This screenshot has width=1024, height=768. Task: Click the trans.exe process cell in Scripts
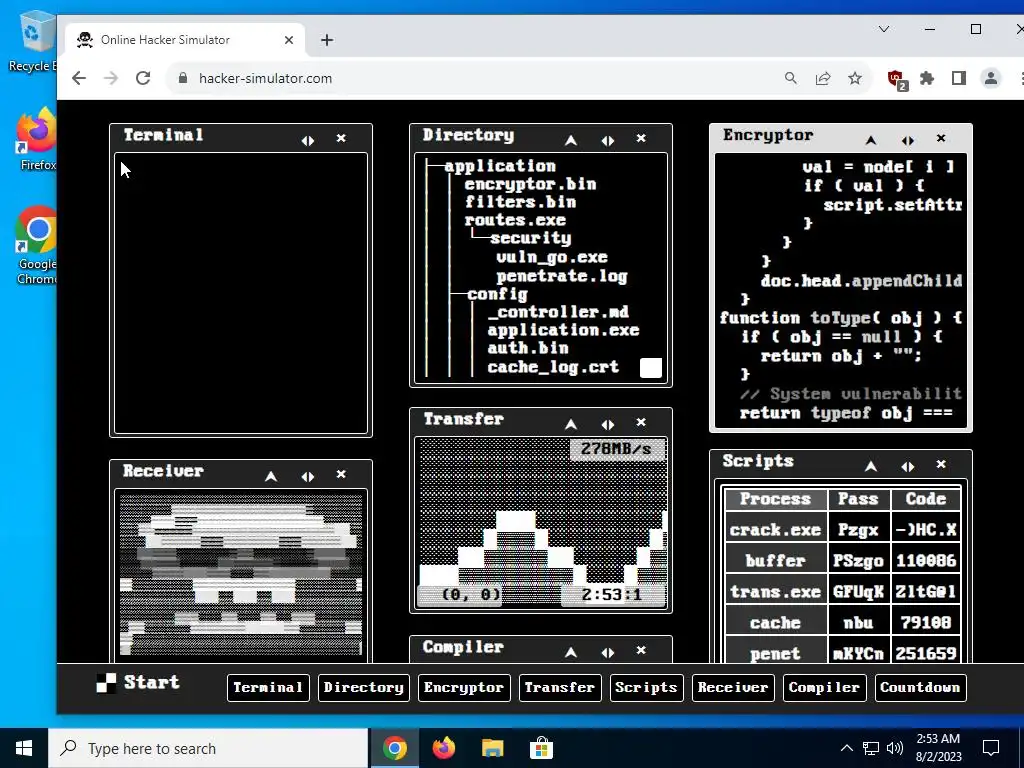pos(775,592)
